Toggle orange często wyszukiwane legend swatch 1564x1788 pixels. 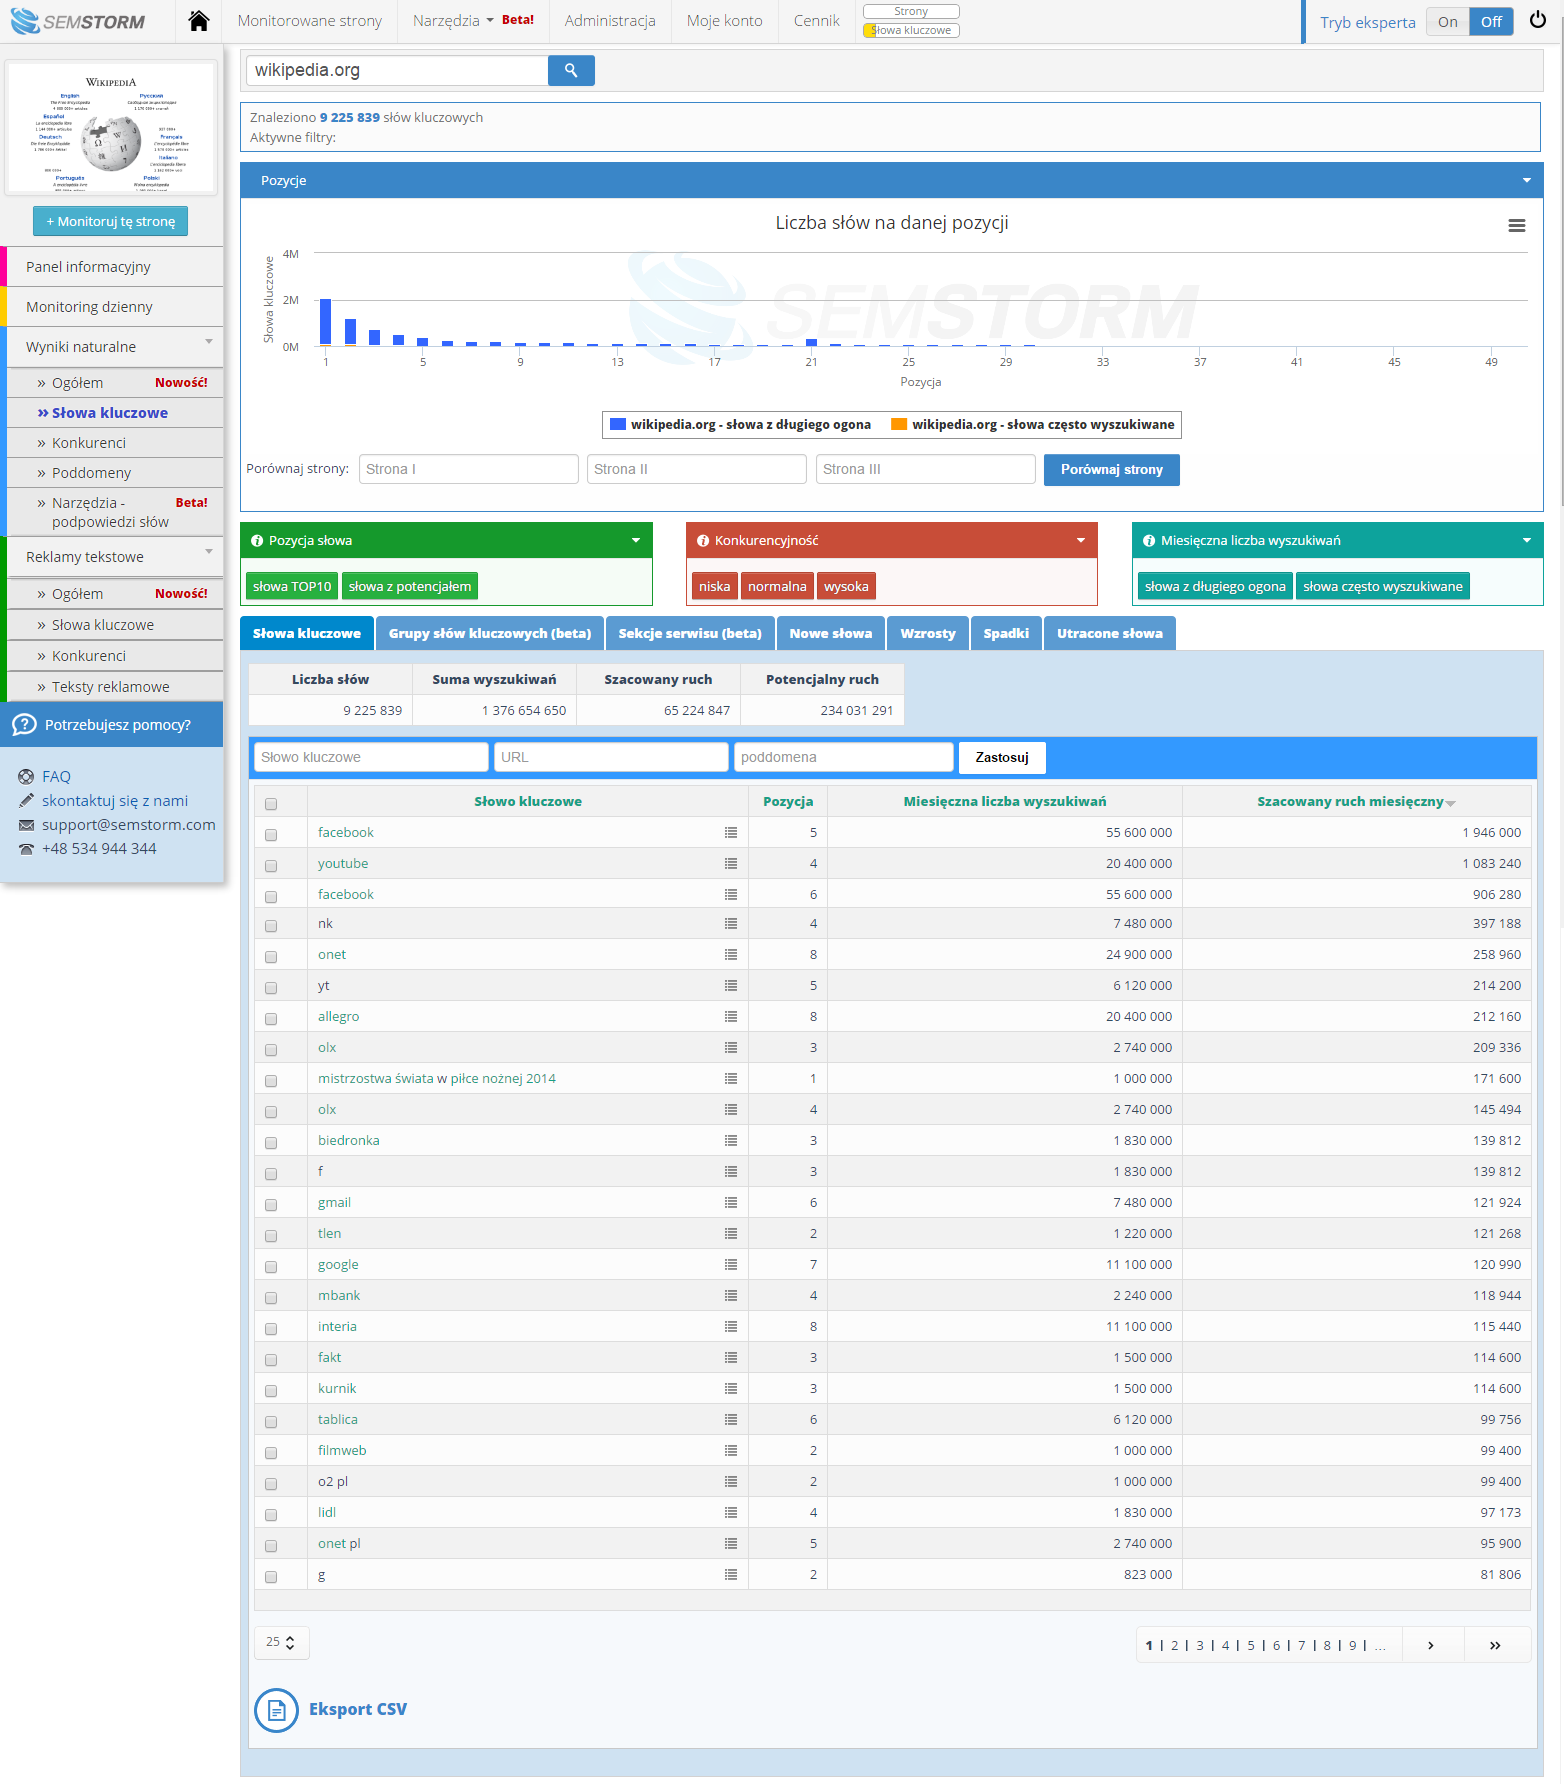pyautogui.click(x=899, y=425)
